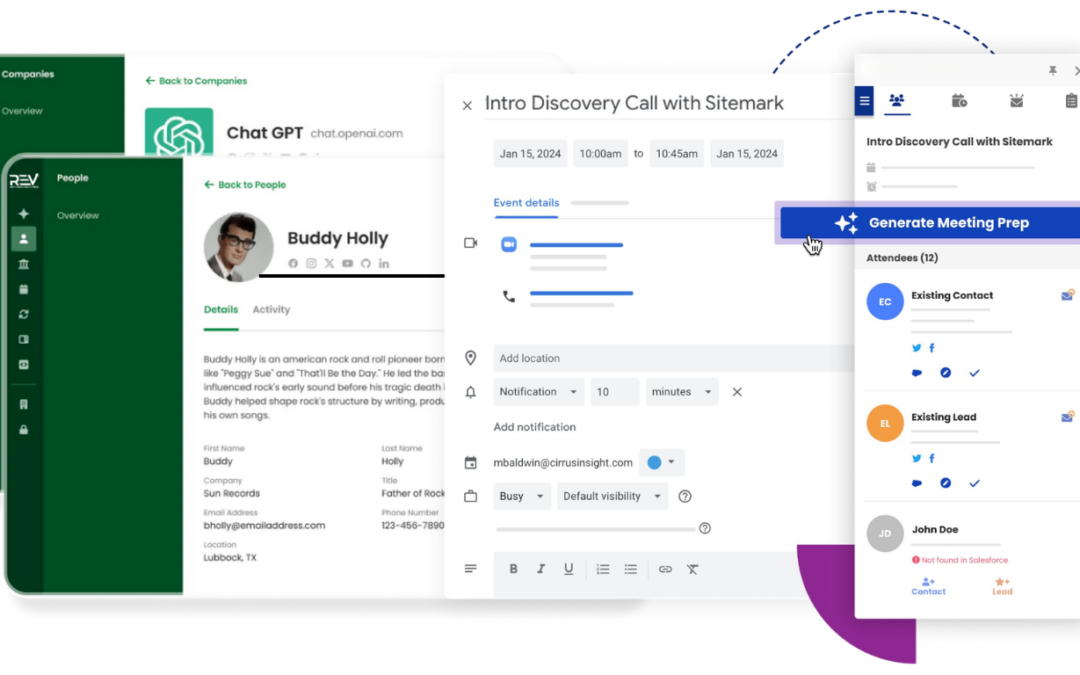Click the help icon beside Default visibility
This screenshot has height=675, width=1080.
tap(685, 496)
